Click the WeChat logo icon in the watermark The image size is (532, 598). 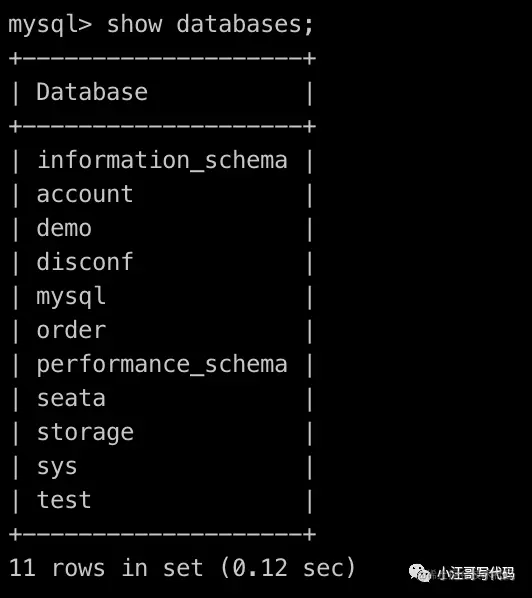[420, 573]
